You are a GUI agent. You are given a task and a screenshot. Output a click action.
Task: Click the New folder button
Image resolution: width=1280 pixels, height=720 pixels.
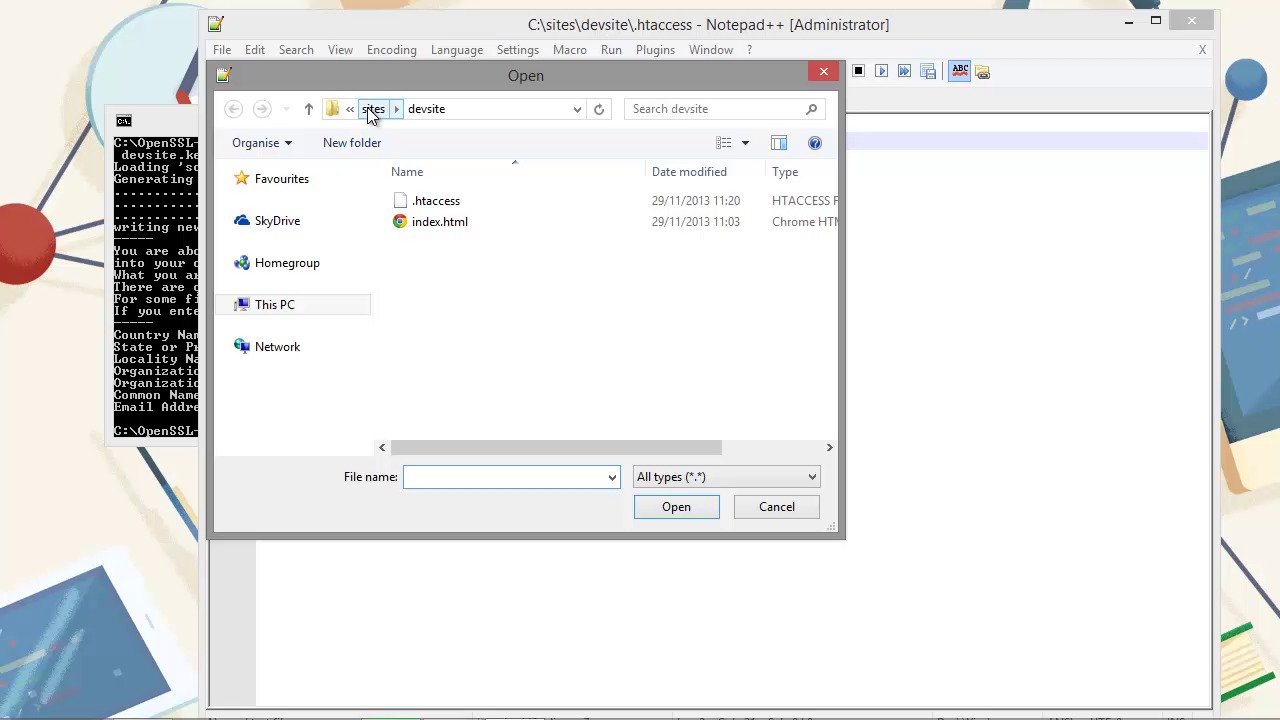click(x=352, y=143)
